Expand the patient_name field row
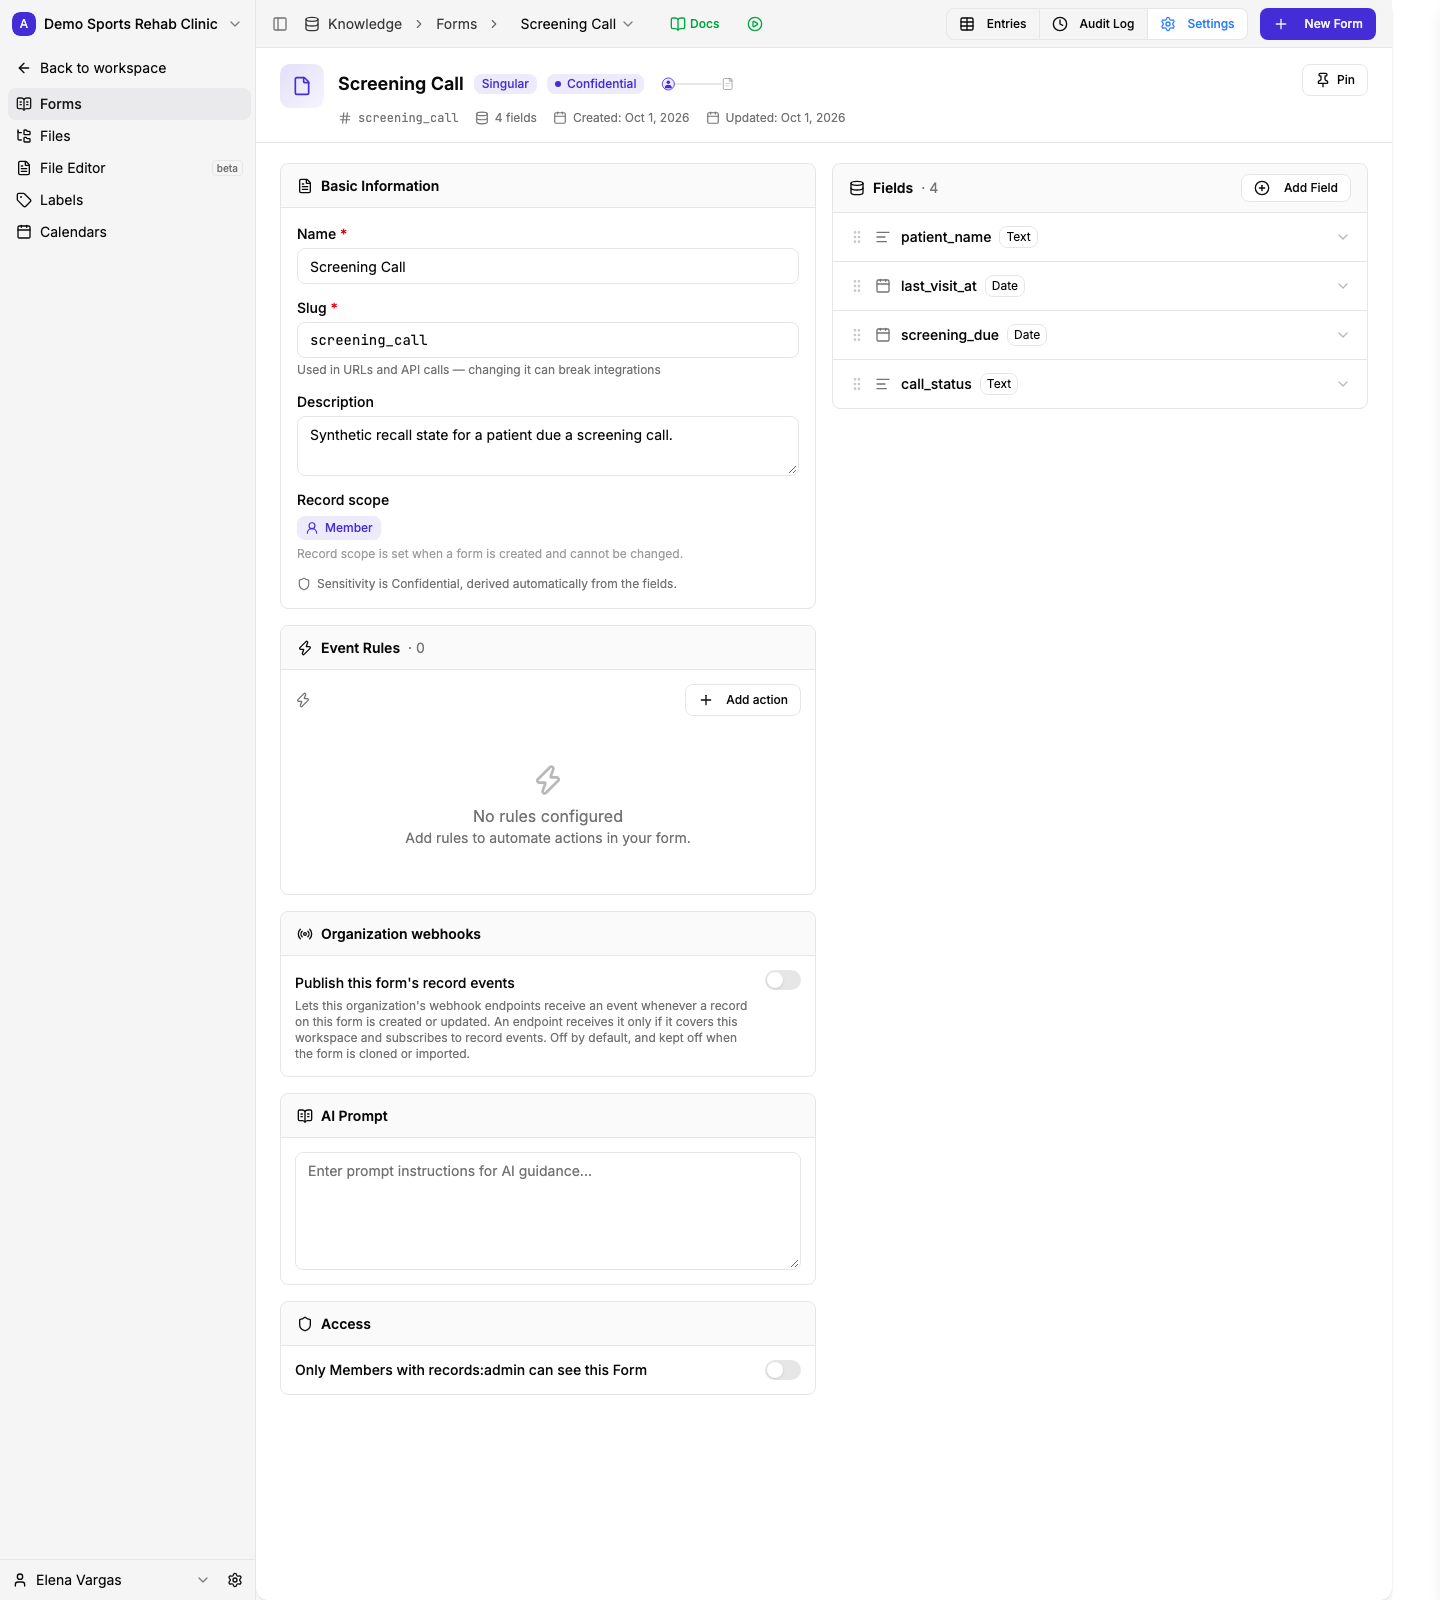The height and width of the screenshot is (1600, 1440). pos(1343,237)
